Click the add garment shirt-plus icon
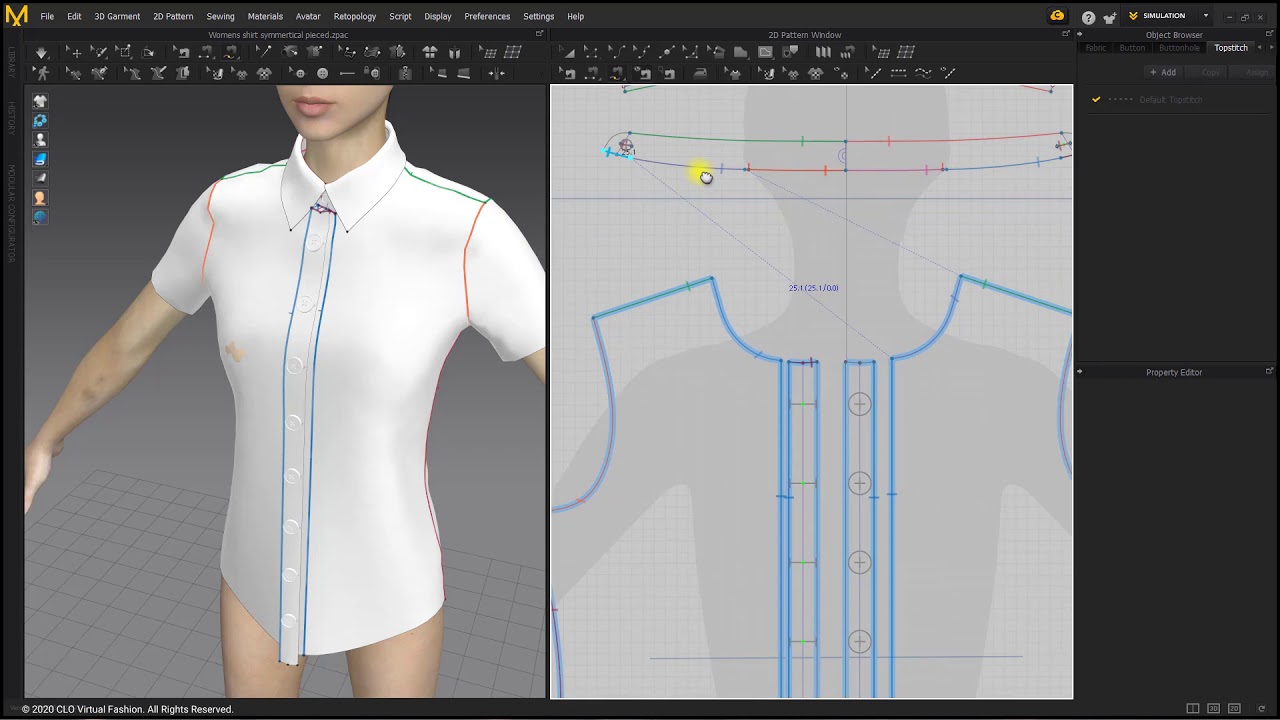This screenshot has height=720, width=1280. [1109, 17]
